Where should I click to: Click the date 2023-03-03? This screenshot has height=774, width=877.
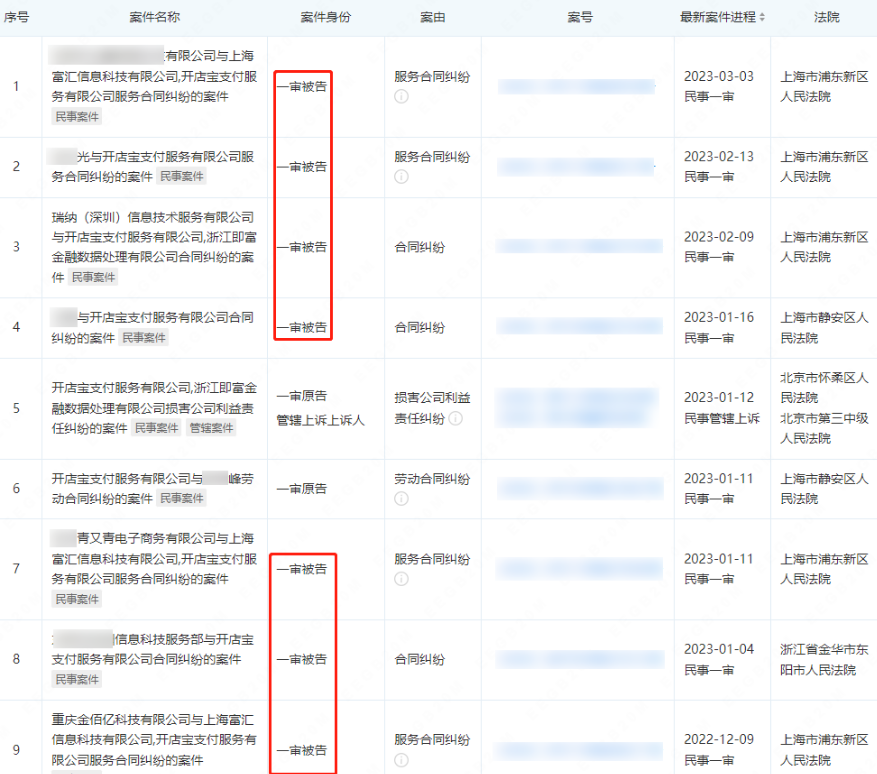[719, 76]
